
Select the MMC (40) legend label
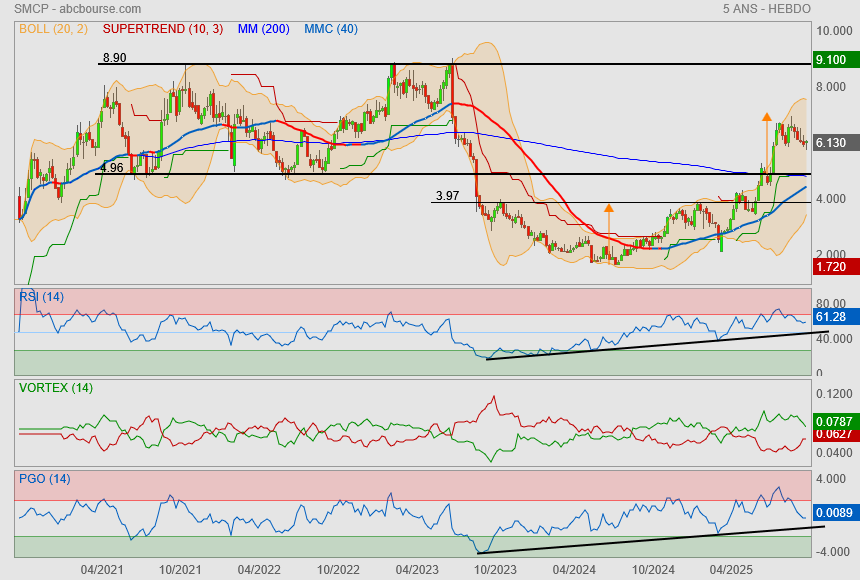(x=330, y=29)
